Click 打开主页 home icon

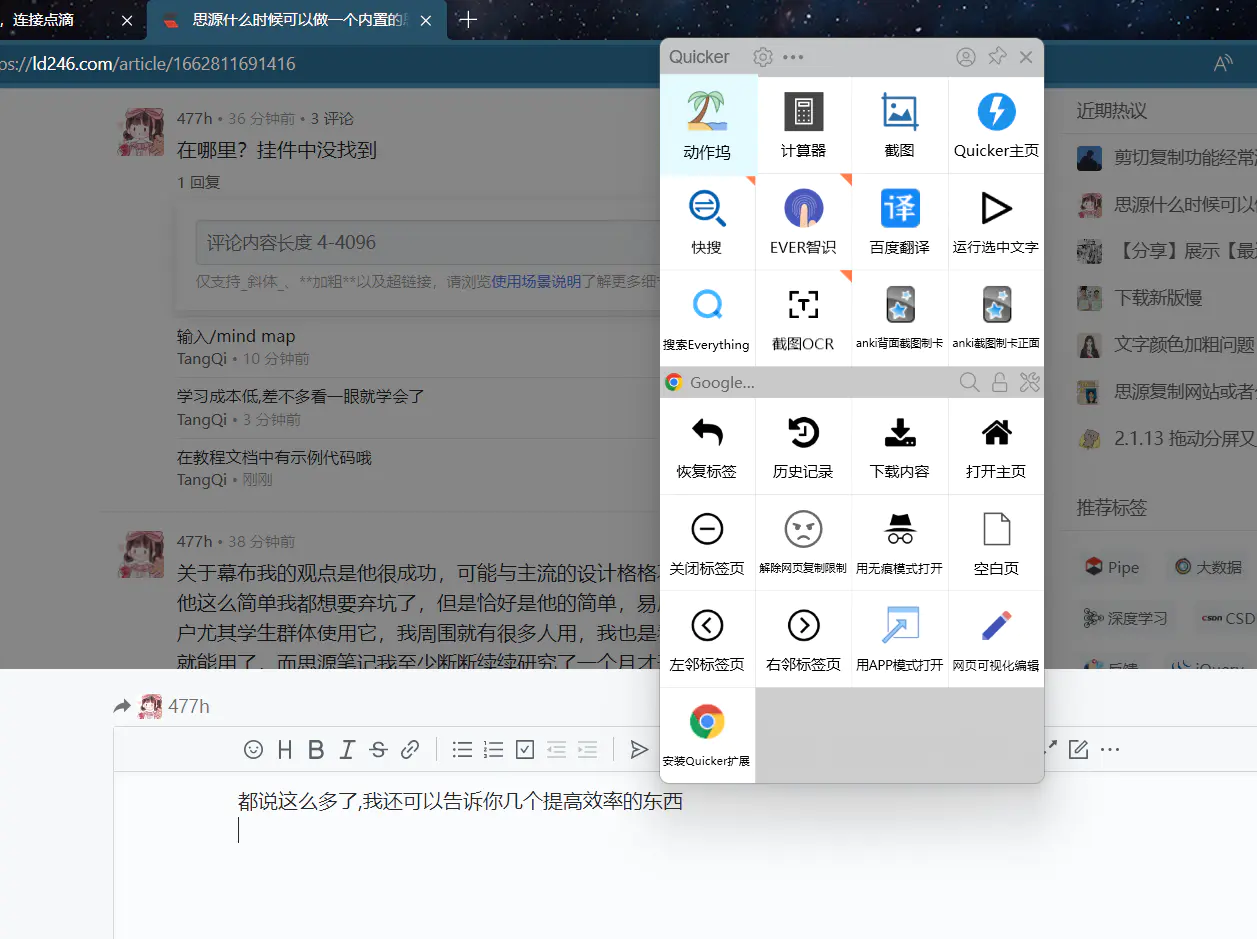coord(996,446)
